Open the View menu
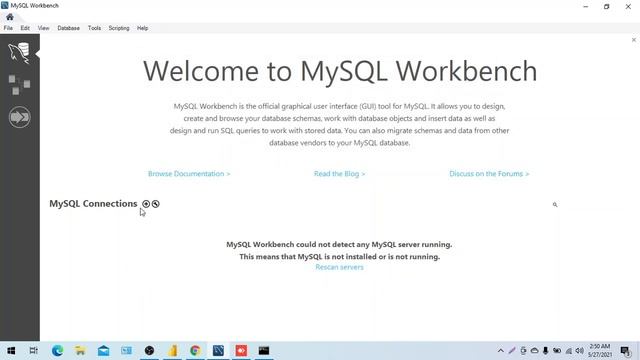 click(x=43, y=28)
